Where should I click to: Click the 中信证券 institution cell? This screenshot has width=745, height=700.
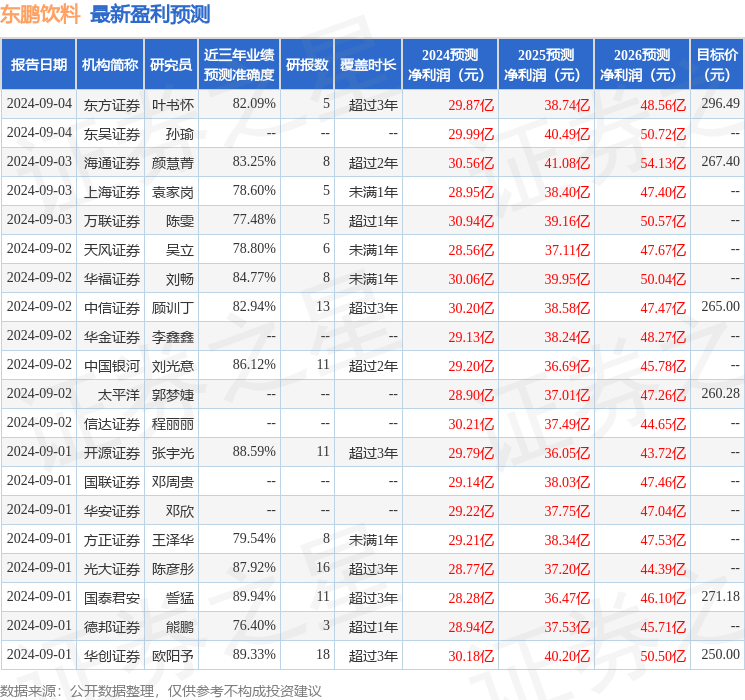click(112, 308)
